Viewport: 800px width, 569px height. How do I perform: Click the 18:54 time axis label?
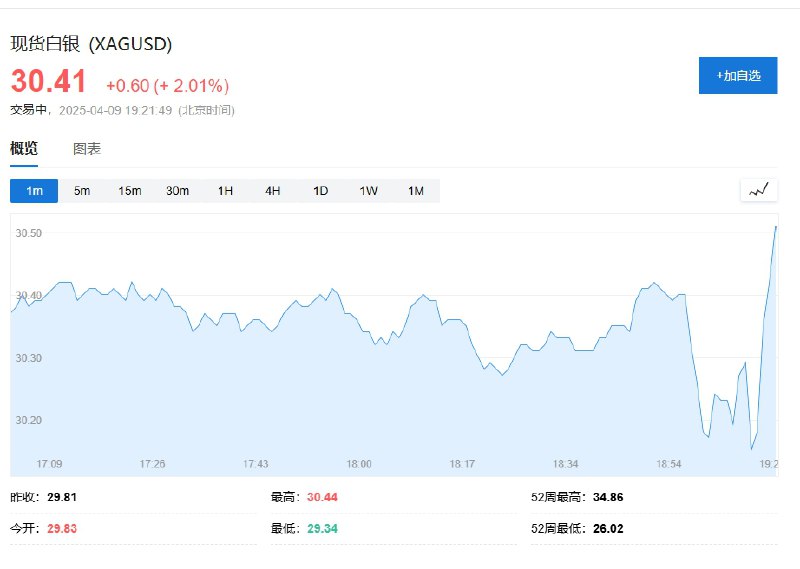point(668,464)
